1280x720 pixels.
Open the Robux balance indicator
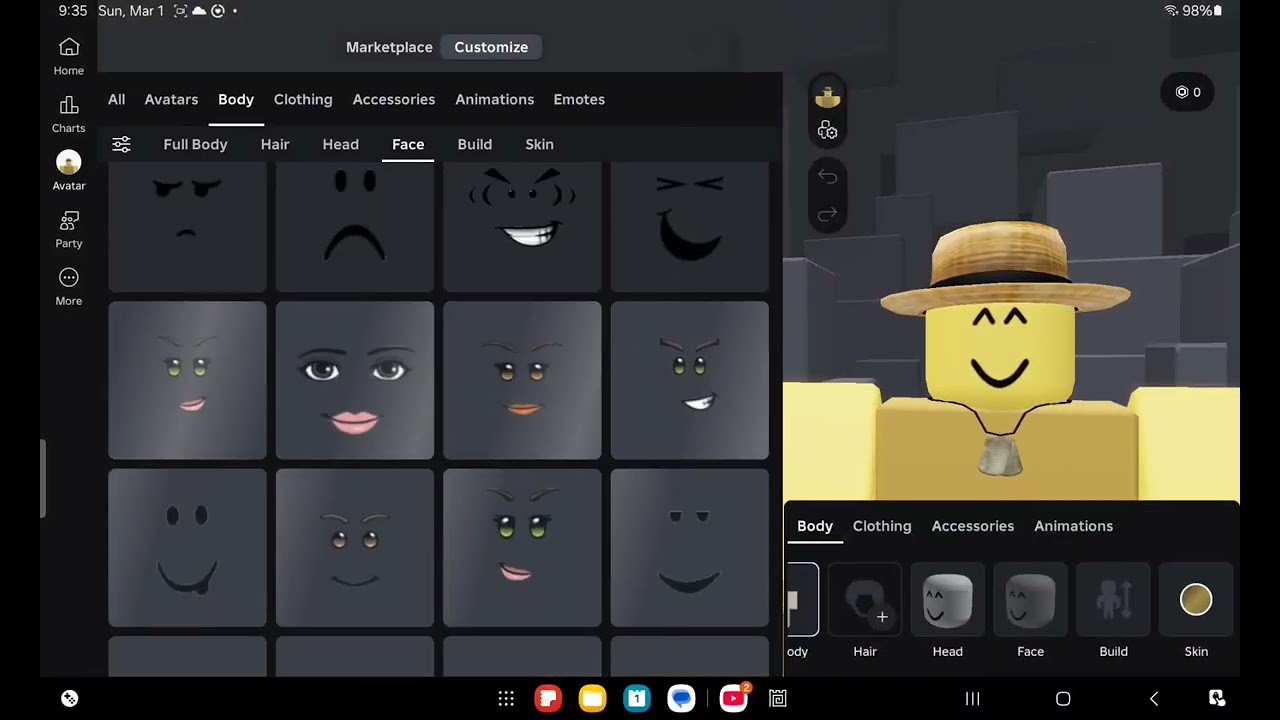coord(1188,92)
